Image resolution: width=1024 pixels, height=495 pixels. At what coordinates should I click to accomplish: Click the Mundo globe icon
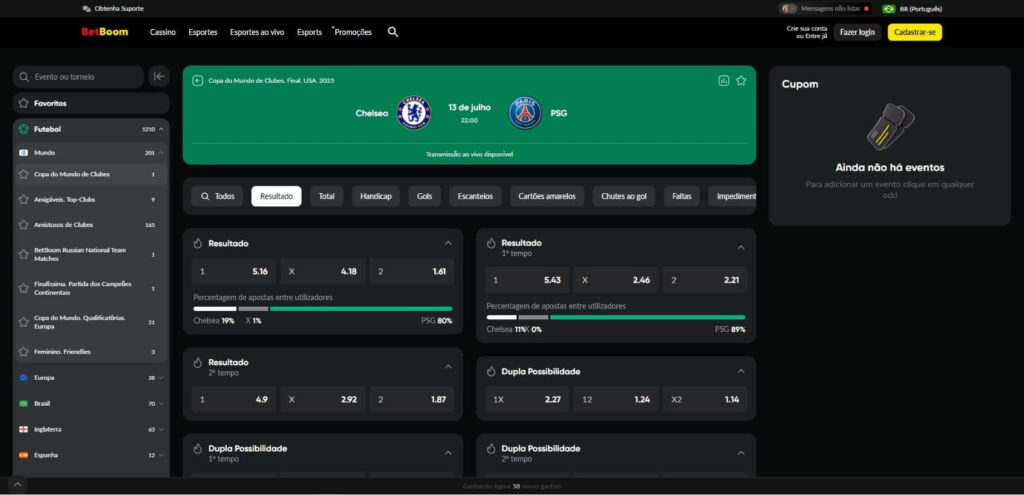tap(24, 152)
